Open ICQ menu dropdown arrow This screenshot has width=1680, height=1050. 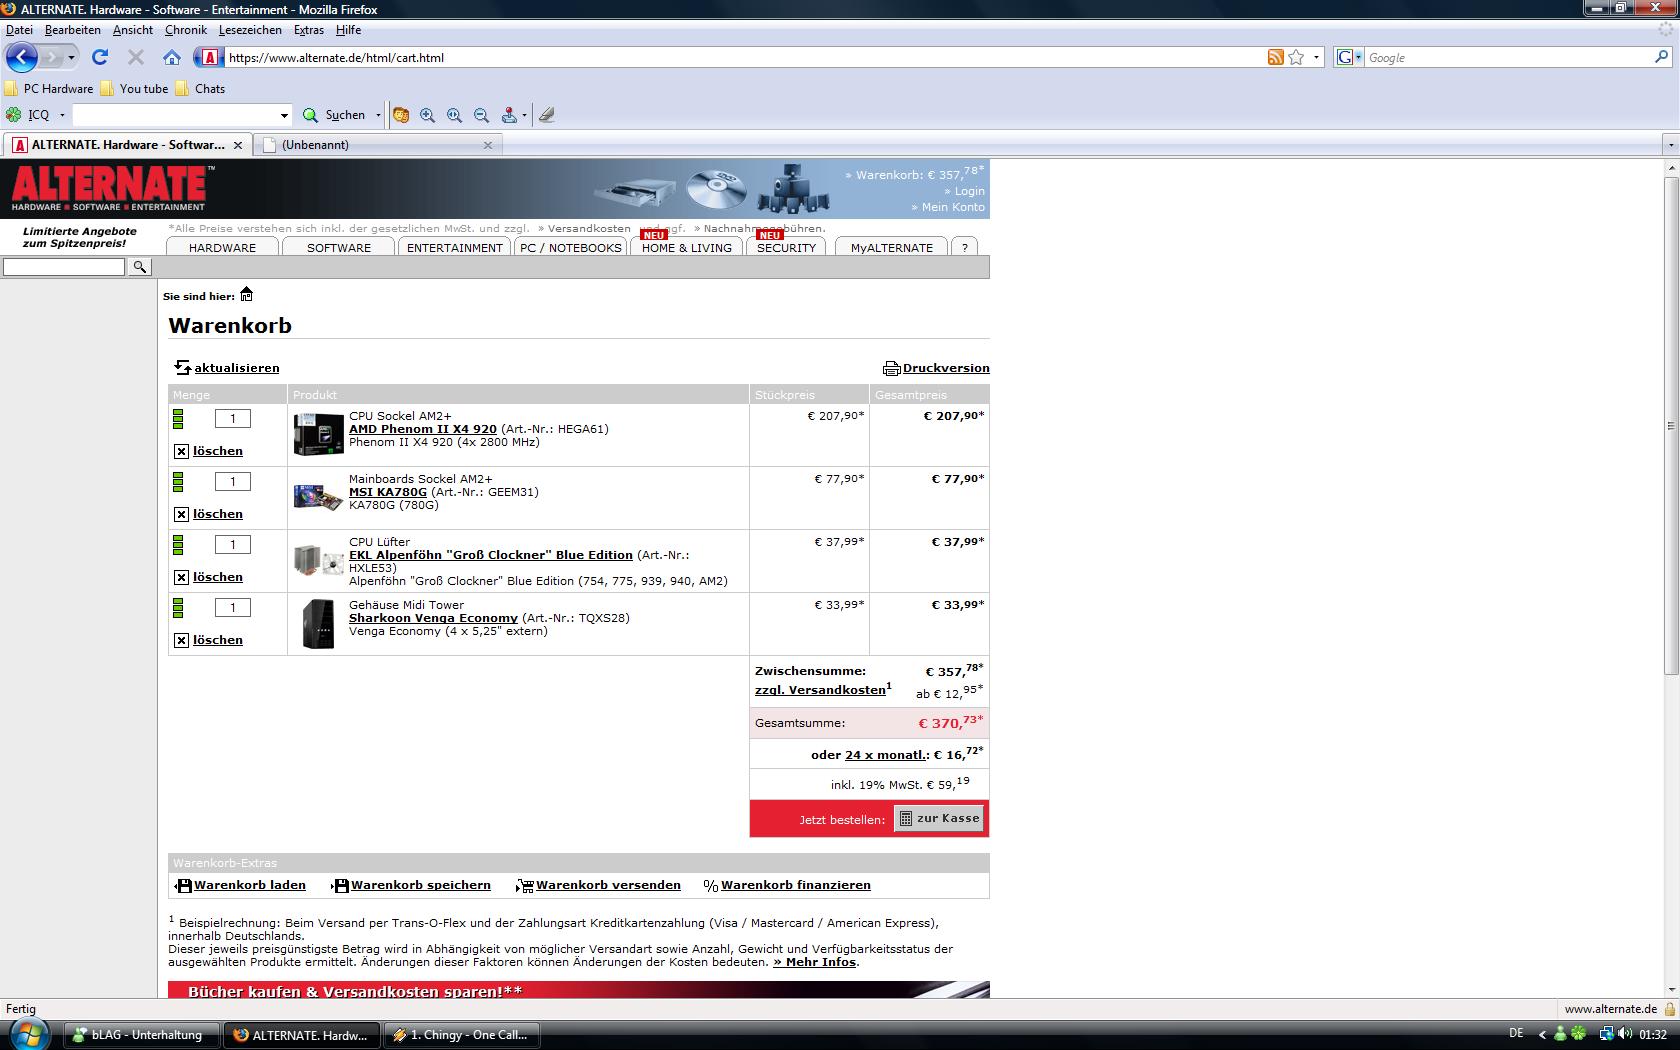coord(62,115)
